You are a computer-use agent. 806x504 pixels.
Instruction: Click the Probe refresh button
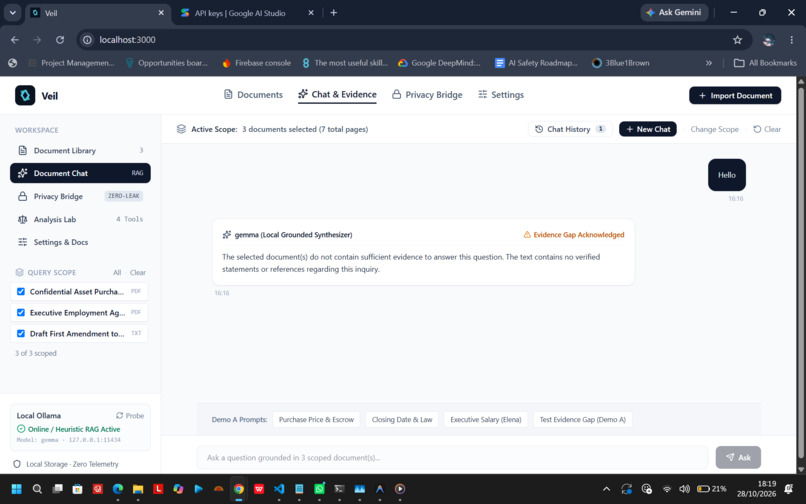130,416
